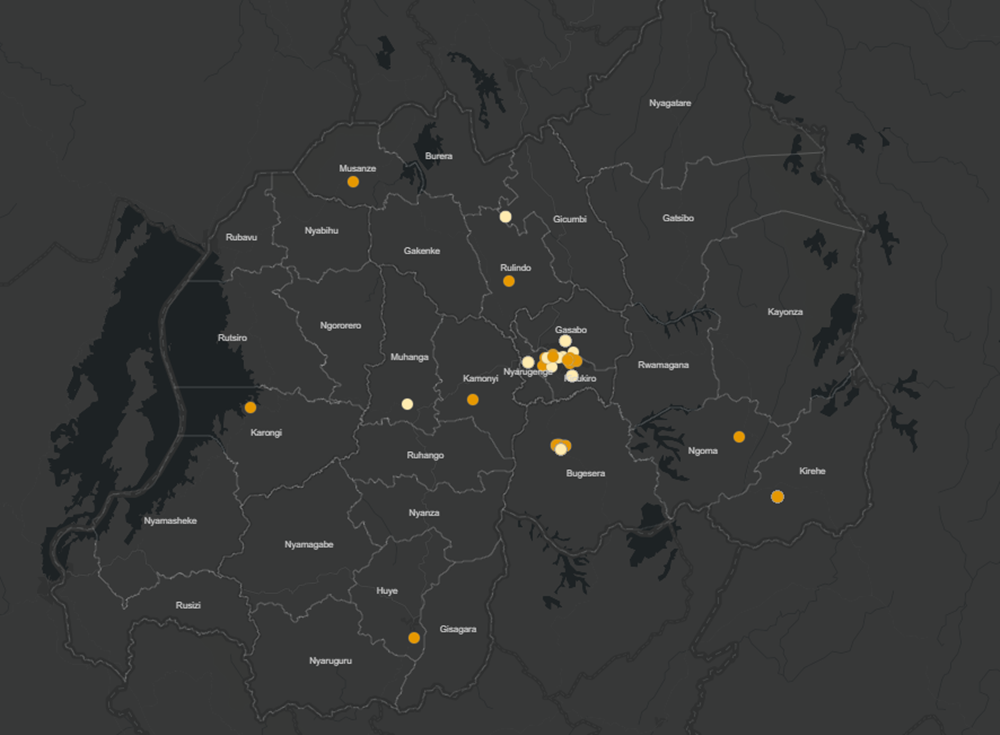Select the Rusizi district label
Viewport: 1000px width, 735px height.
188,605
